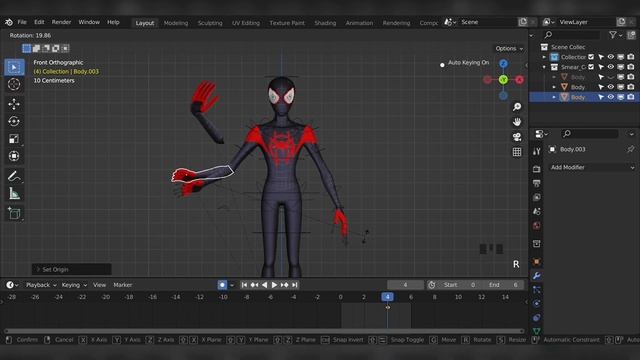Expand the Set Origin operator panel

tap(71, 269)
